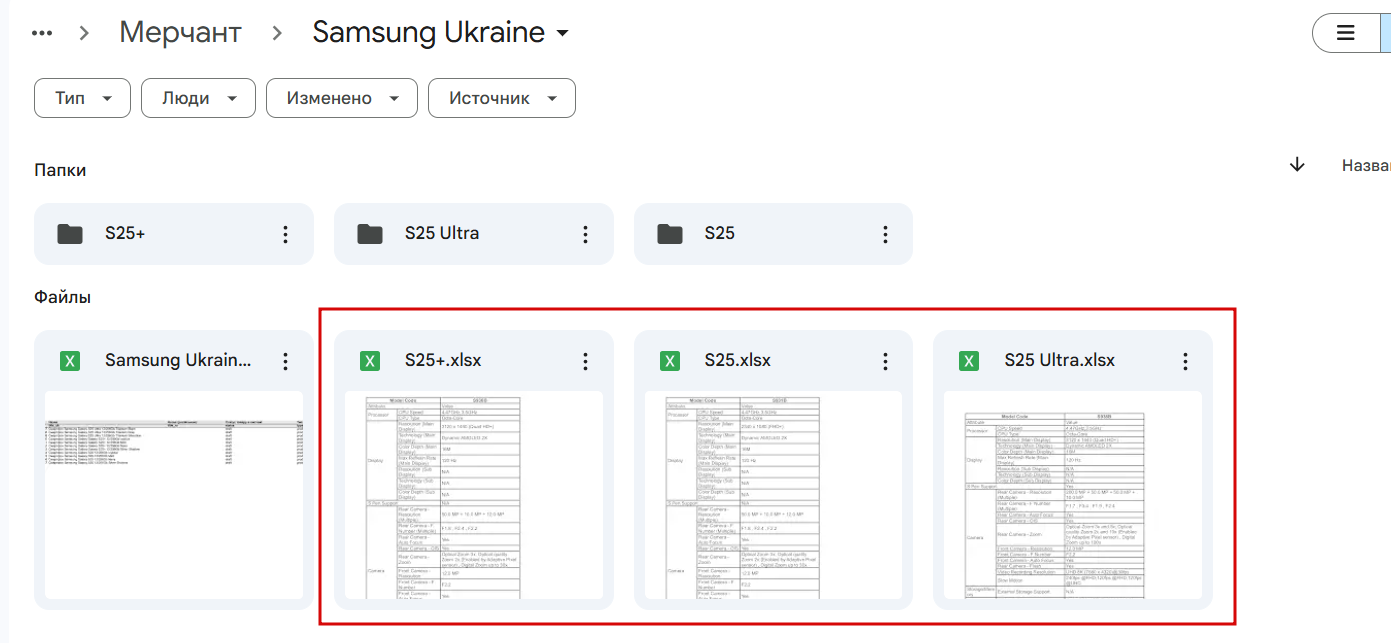Click the S25+.xlsx Excel file icon
This screenshot has width=1391, height=643.
(x=370, y=361)
